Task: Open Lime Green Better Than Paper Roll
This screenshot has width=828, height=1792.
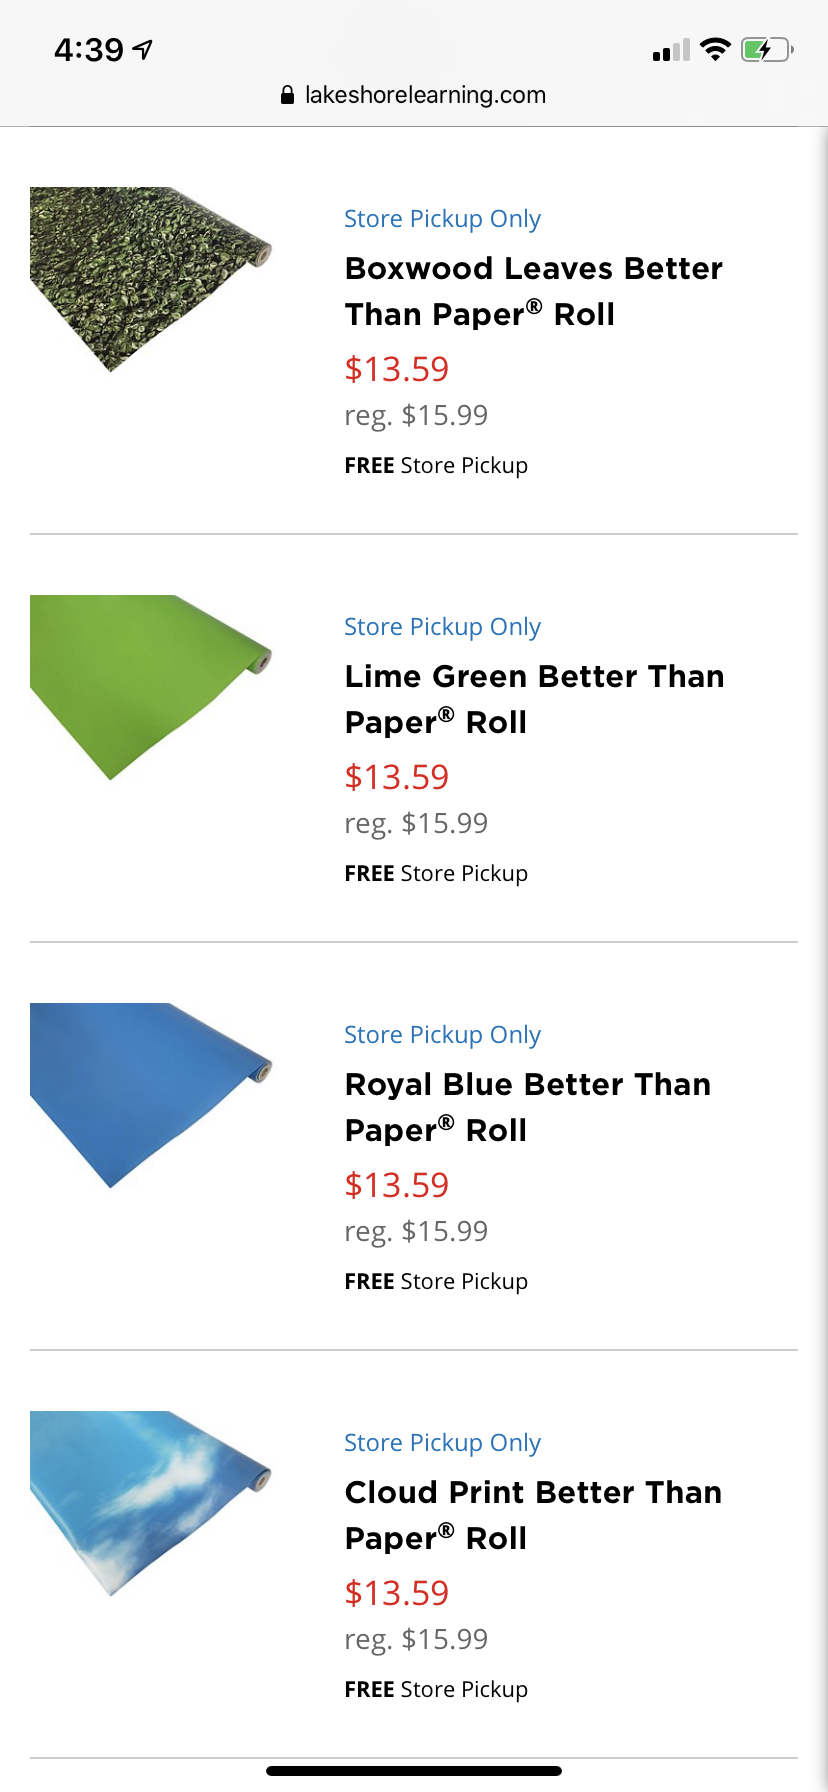Action: 533,699
